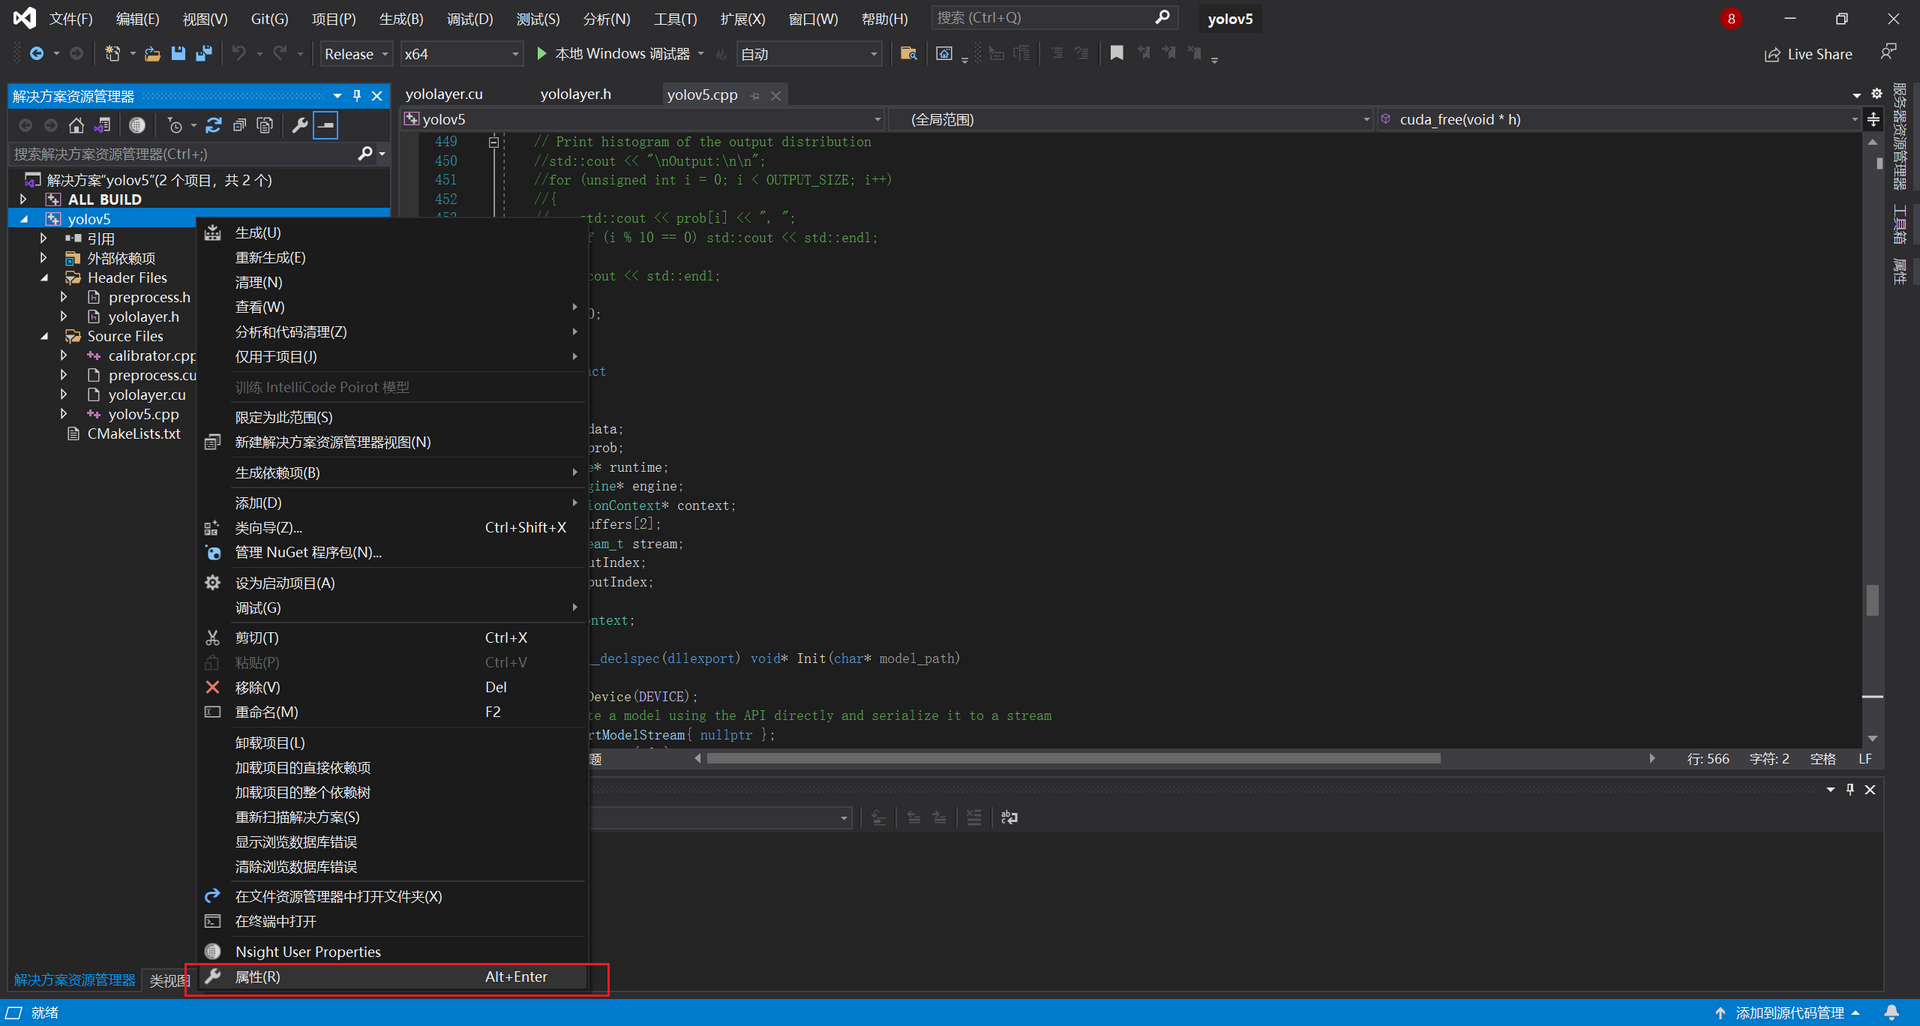Screen dimensions: 1920x1026
Task: Click Sync with Active Document icon
Action: pyautogui.click(x=213, y=125)
